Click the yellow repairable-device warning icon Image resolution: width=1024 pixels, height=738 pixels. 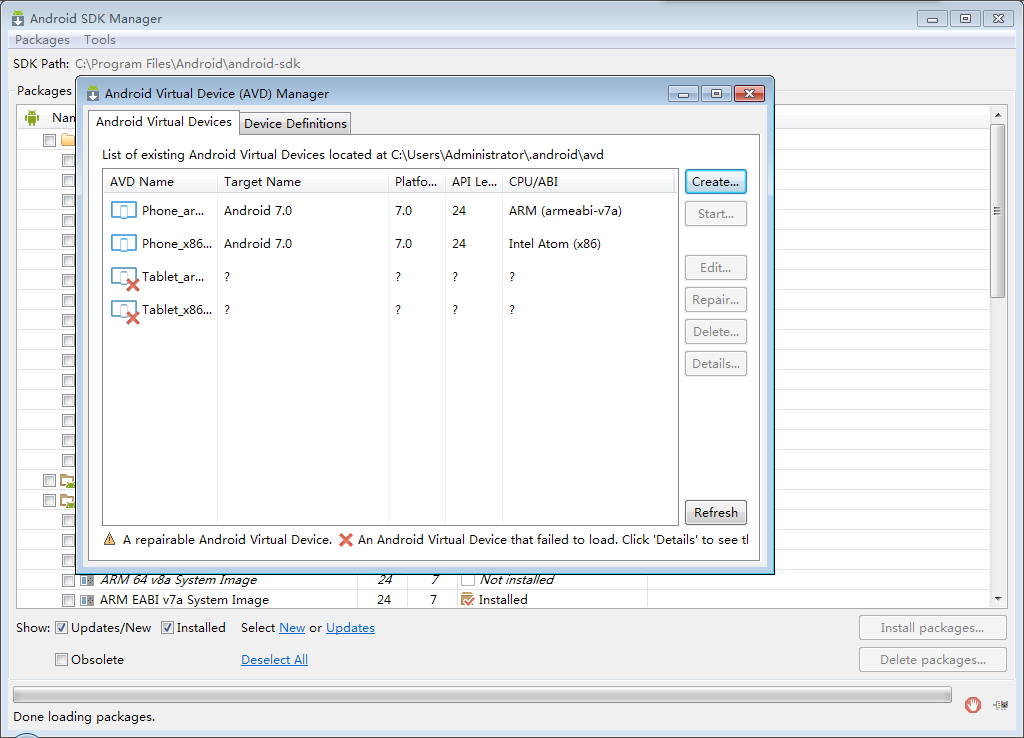click(x=110, y=539)
